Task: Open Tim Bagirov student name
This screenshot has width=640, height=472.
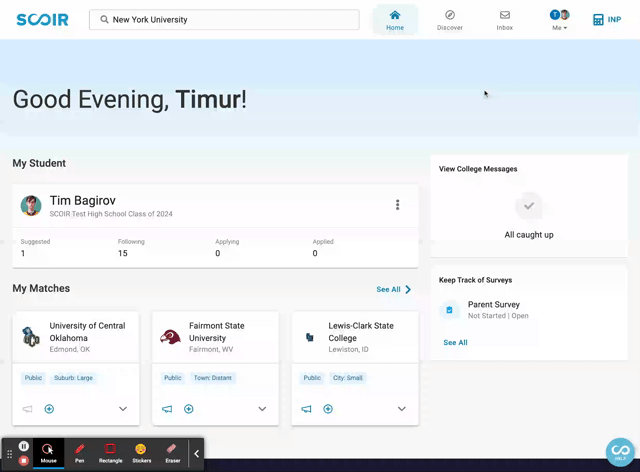Action: click(x=82, y=200)
